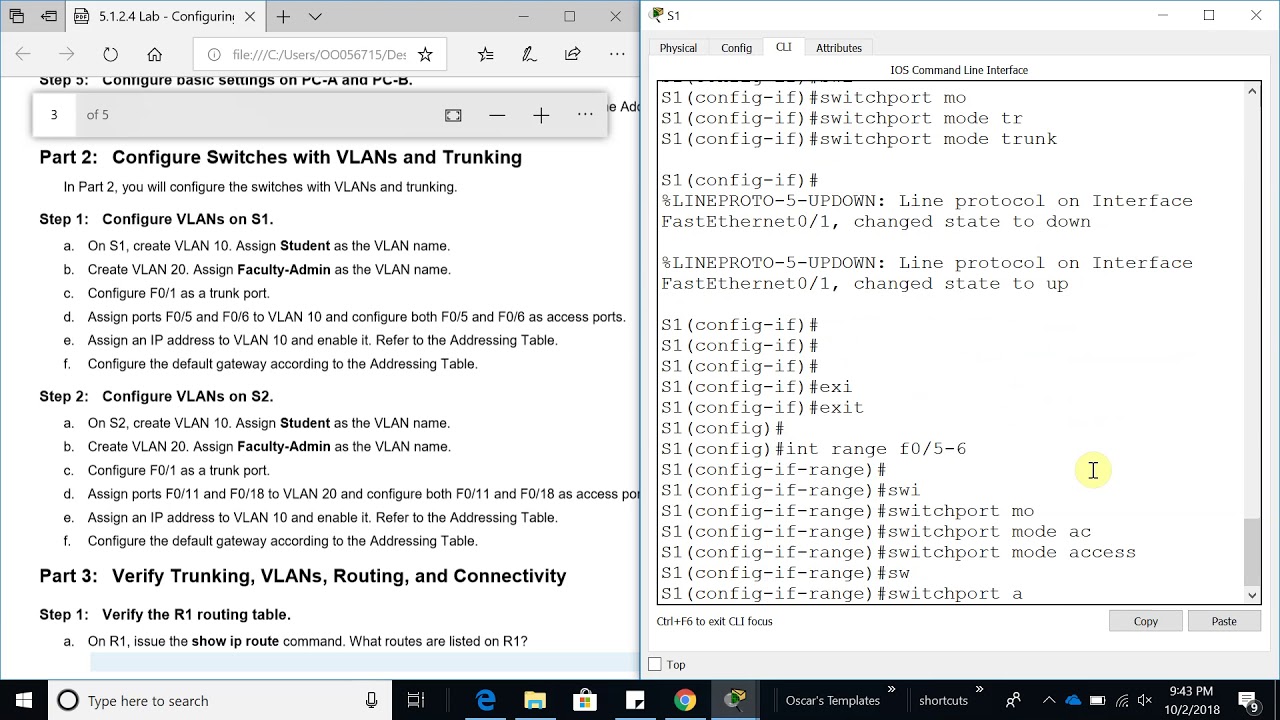Zoom in the PDF document
This screenshot has width=1280, height=720.
point(541,116)
